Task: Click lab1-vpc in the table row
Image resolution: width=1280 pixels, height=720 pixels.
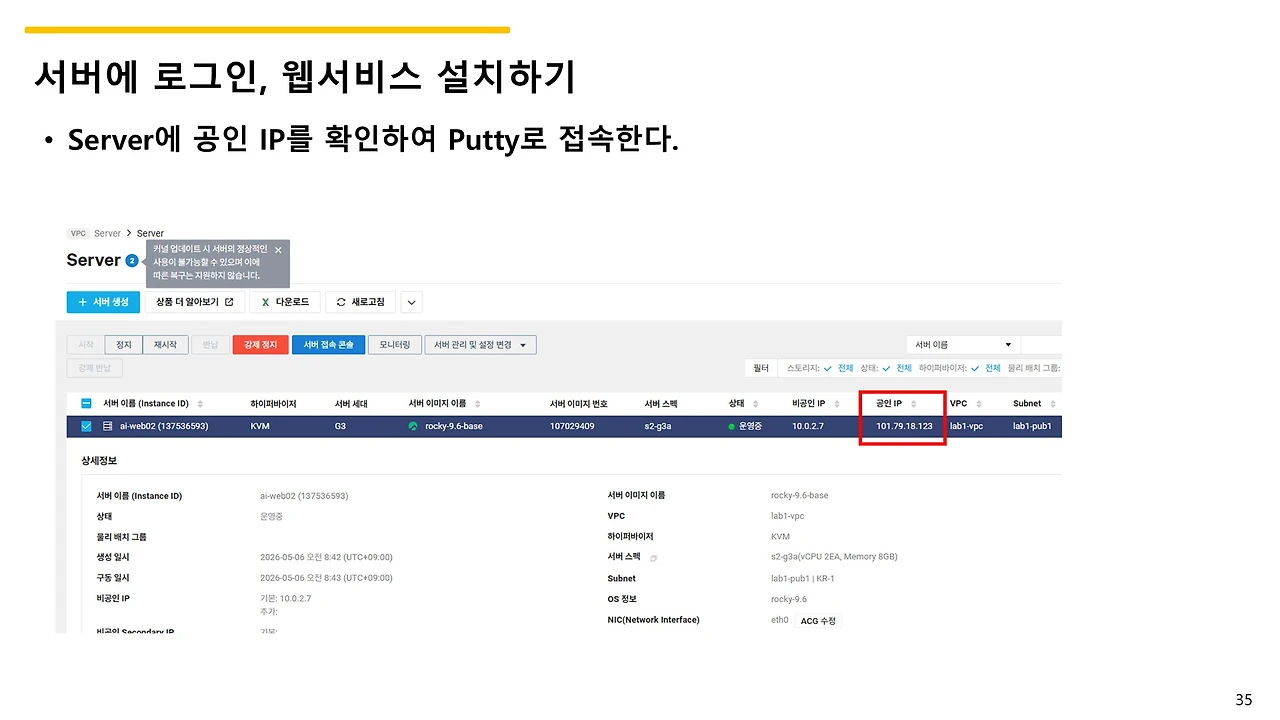Action: (x=966, y=427)
